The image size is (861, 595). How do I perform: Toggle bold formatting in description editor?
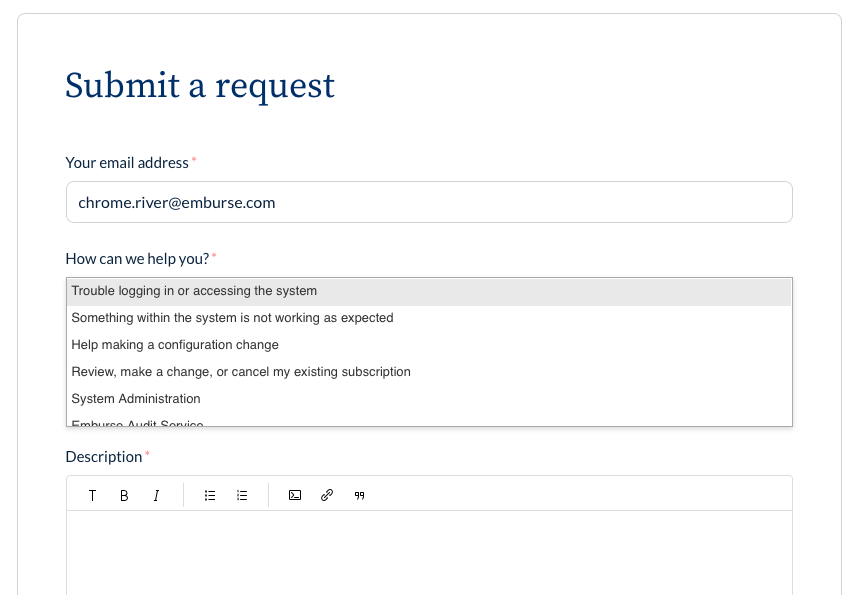pyautogui.click(x=124, y=496)
